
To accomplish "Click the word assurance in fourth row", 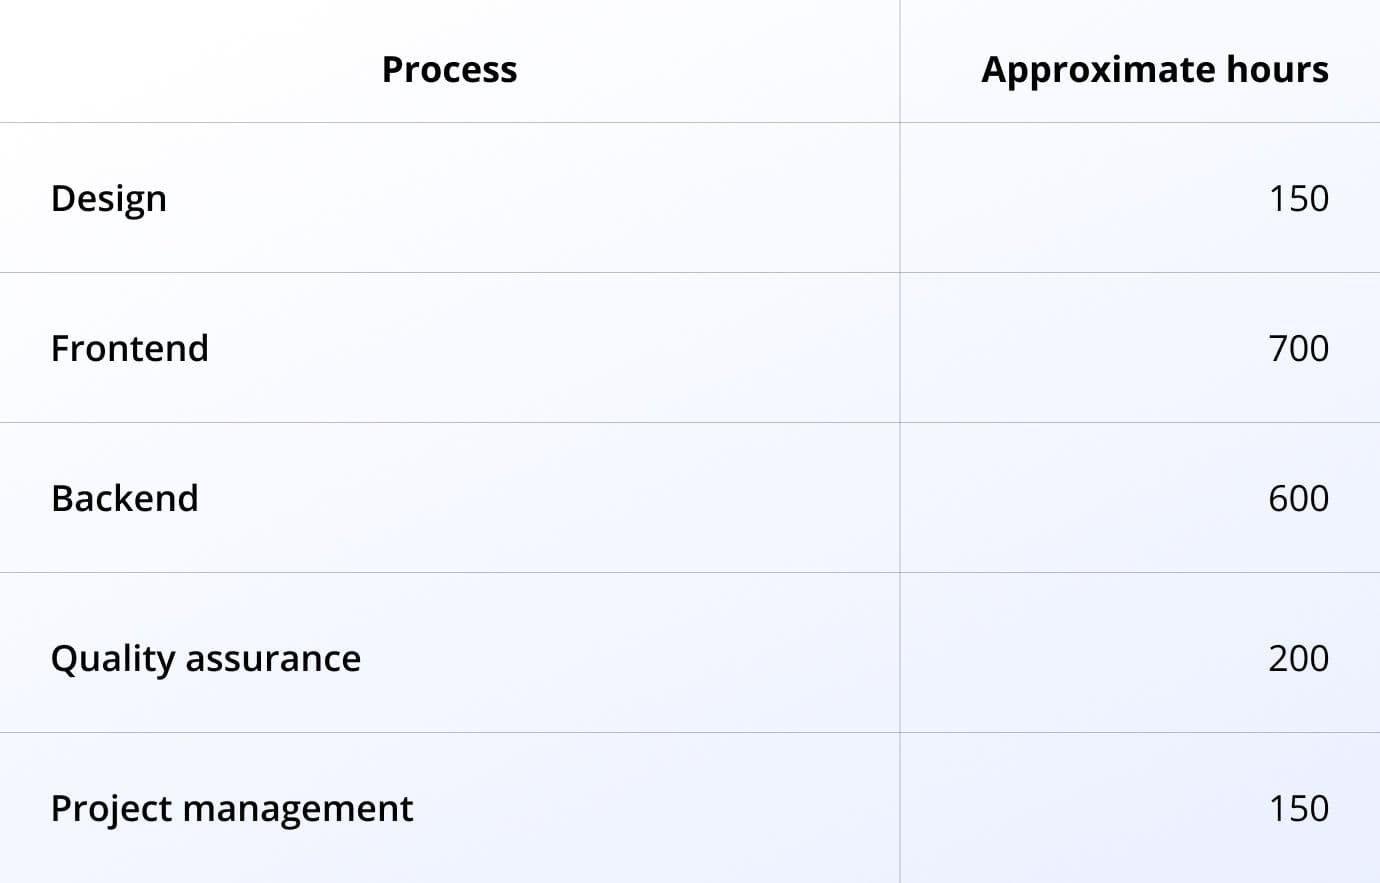I will pos(273,659).
